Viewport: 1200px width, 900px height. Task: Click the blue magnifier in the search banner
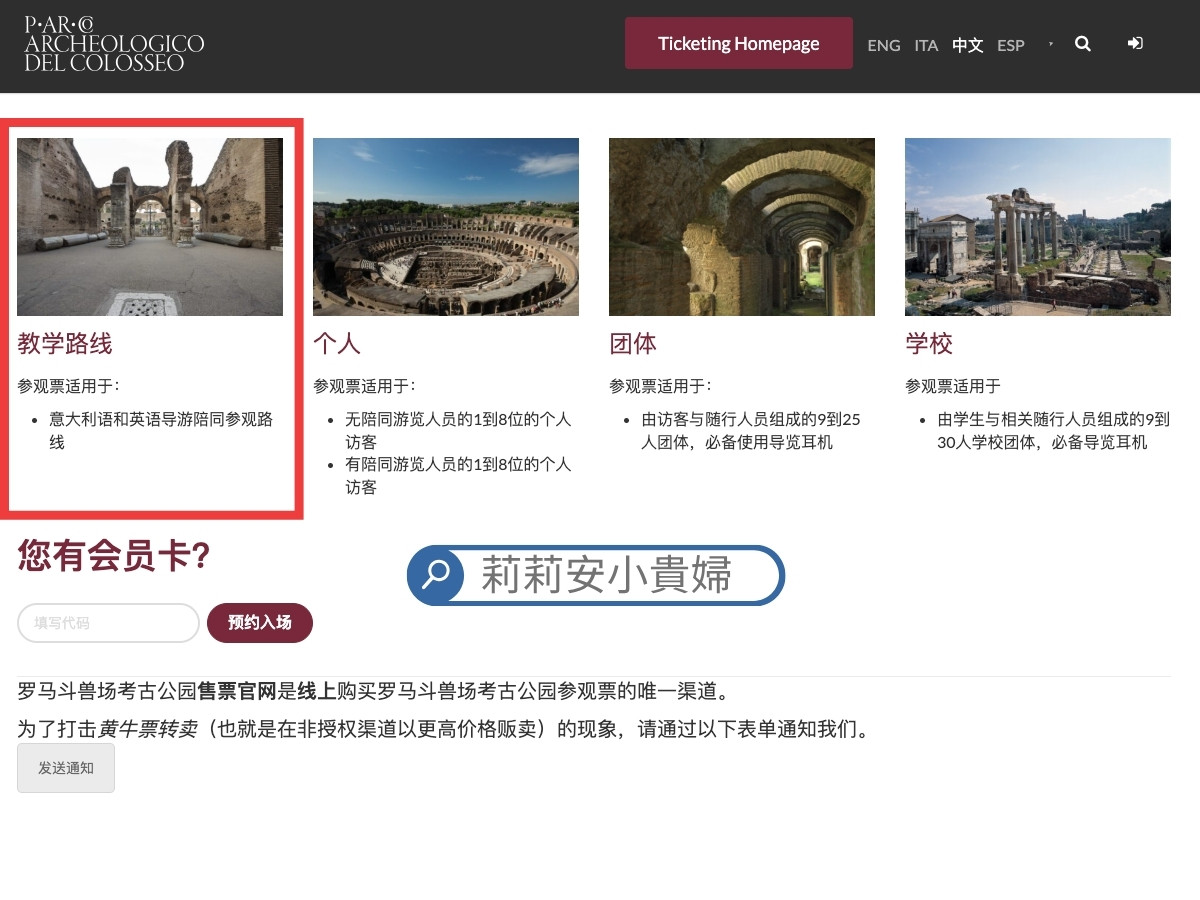[x=435, y=574]
